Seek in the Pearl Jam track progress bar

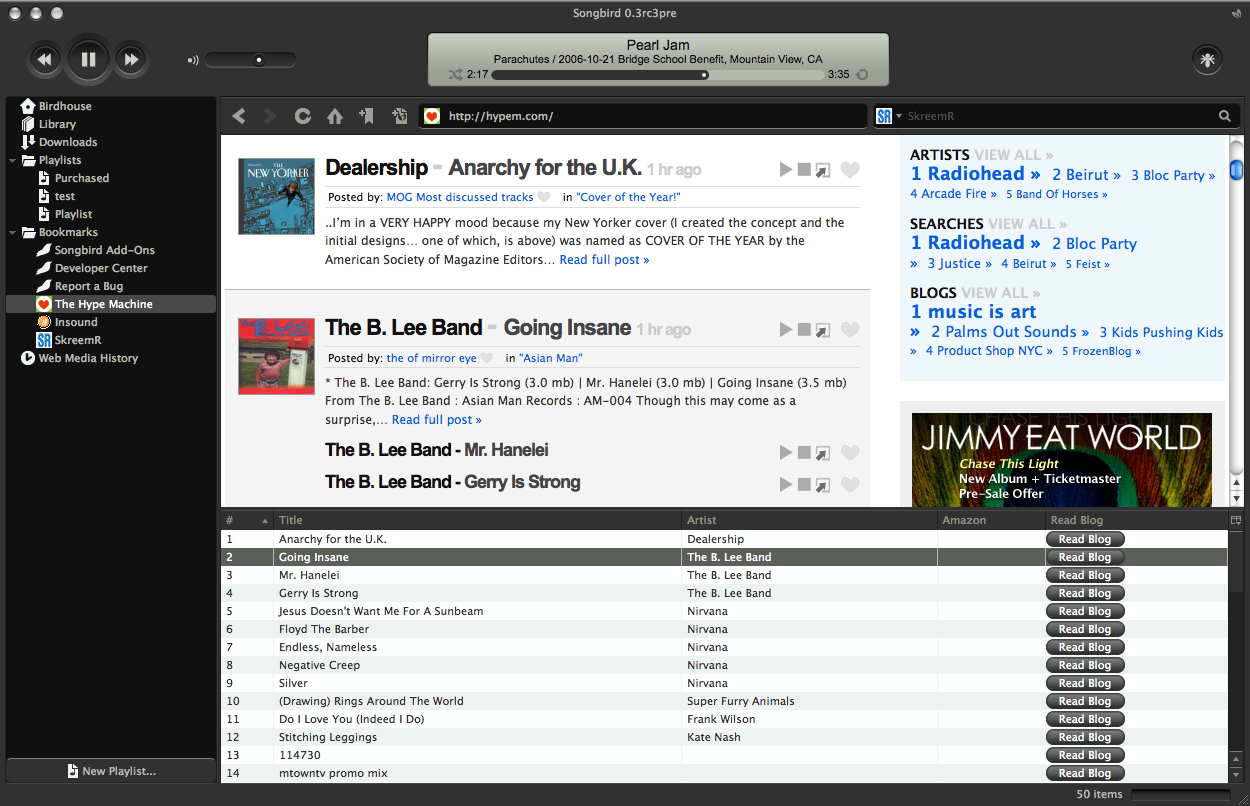tap(658, 74)
